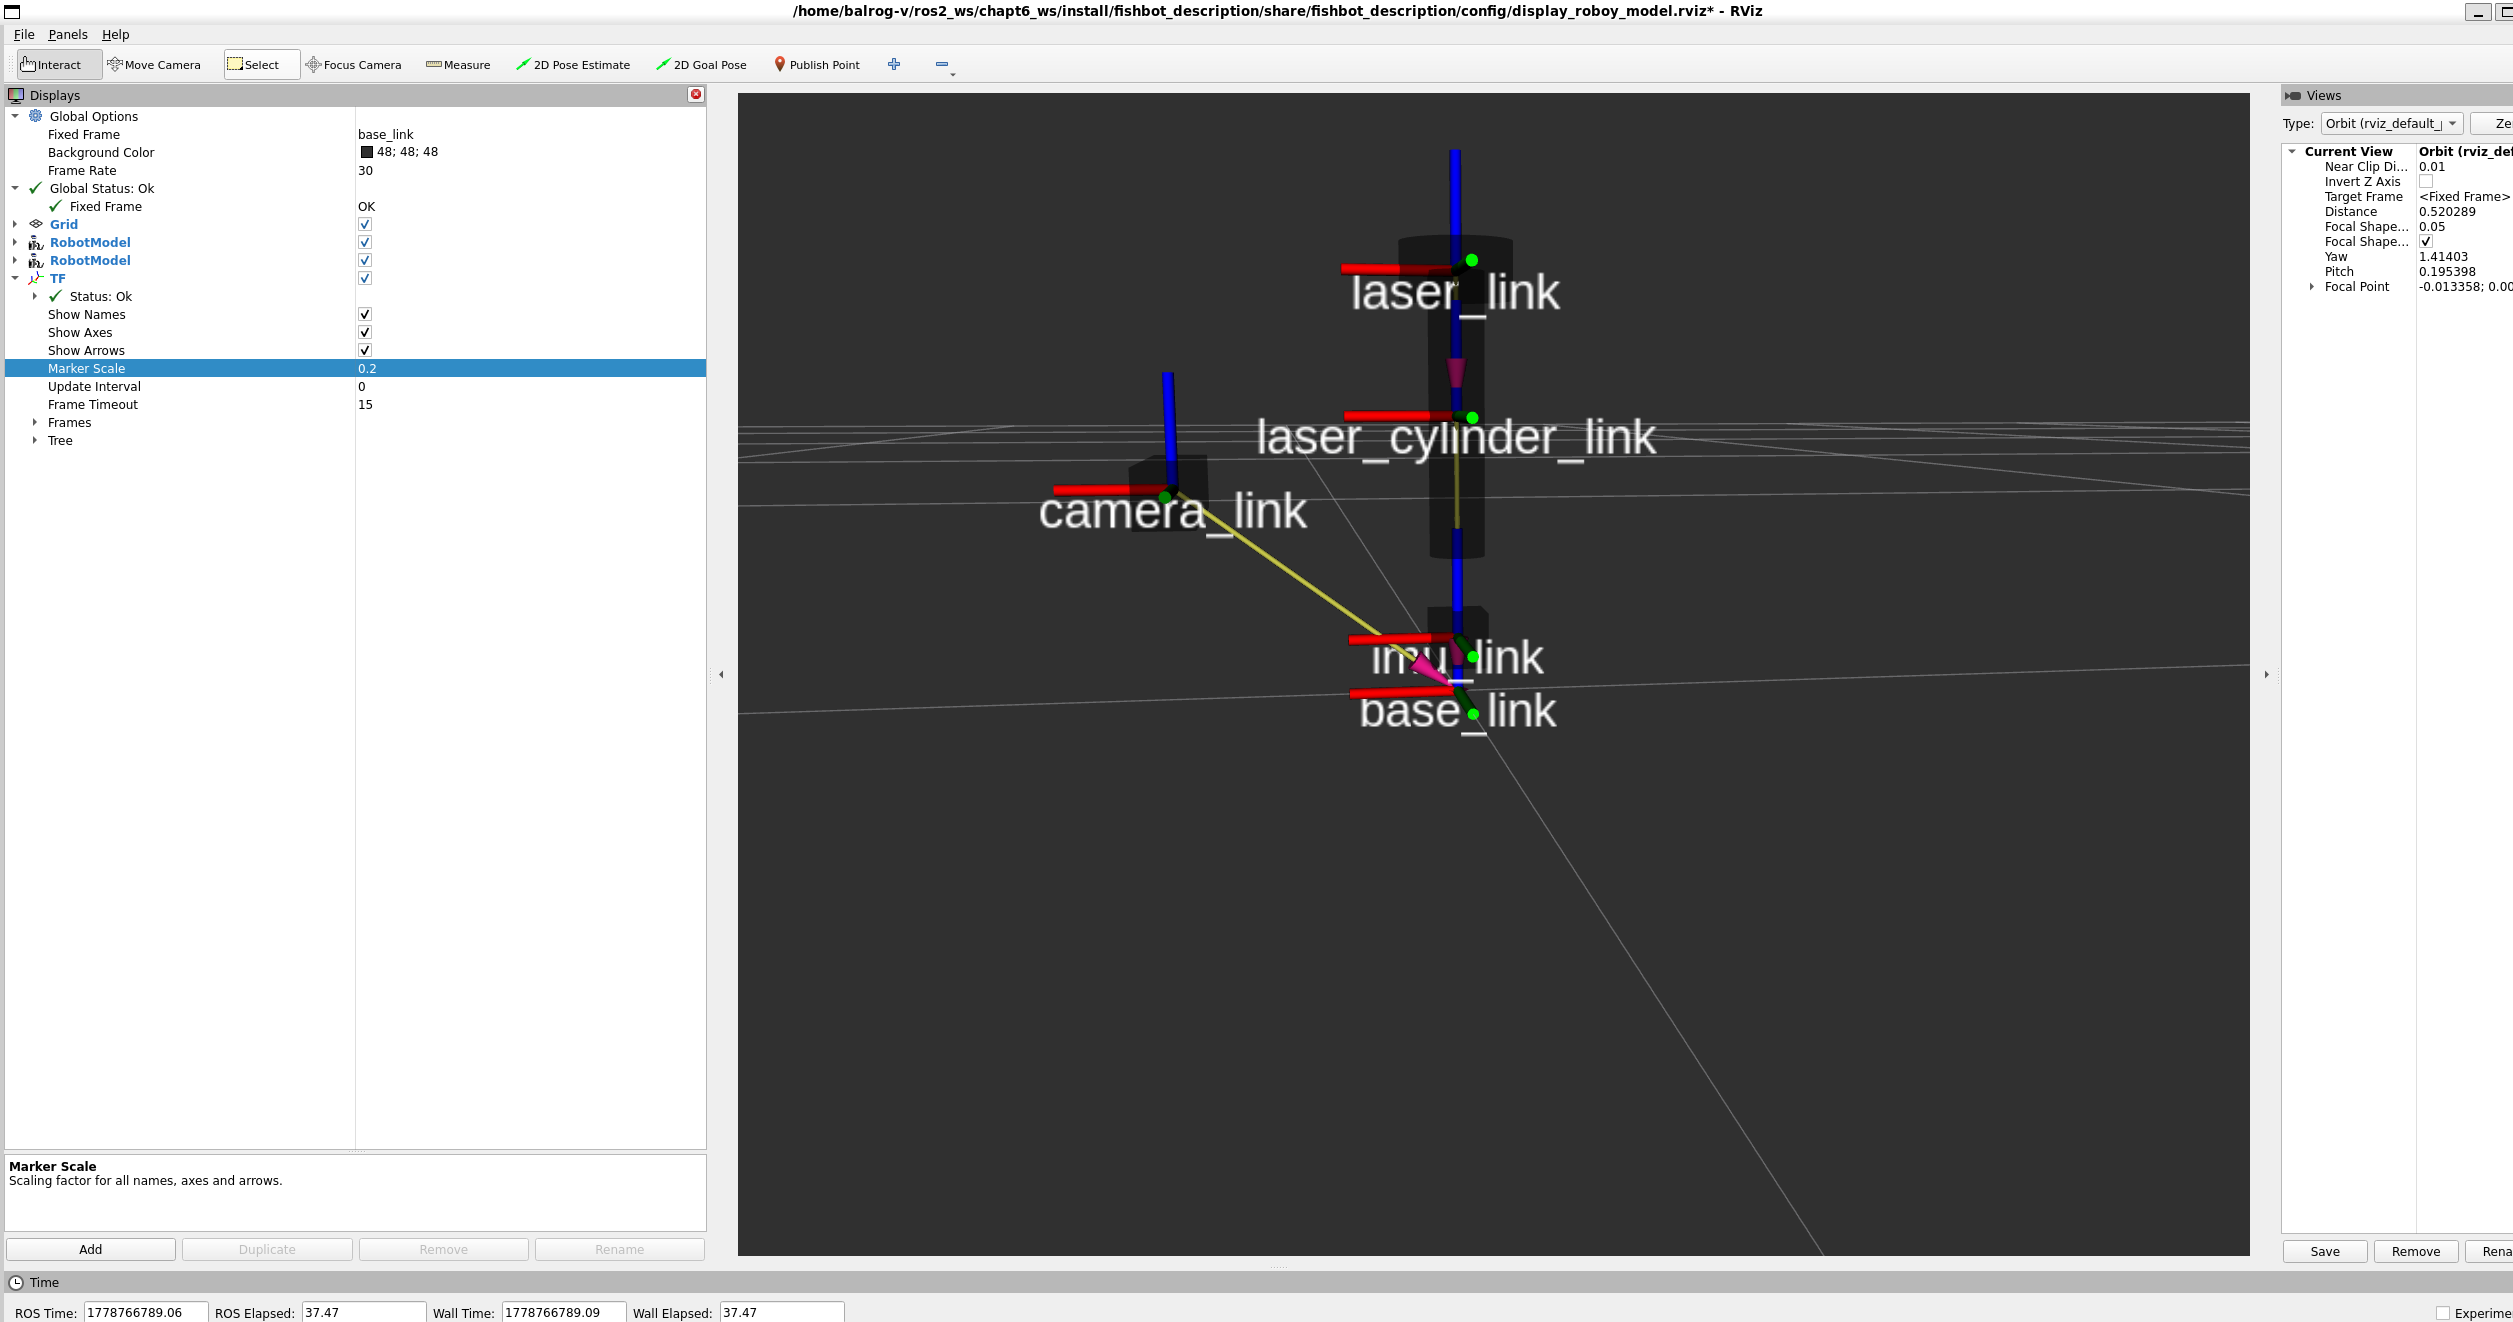Expand the Focal Point property
The image size is (2513, 1322).
click(x=2311, y=286)
